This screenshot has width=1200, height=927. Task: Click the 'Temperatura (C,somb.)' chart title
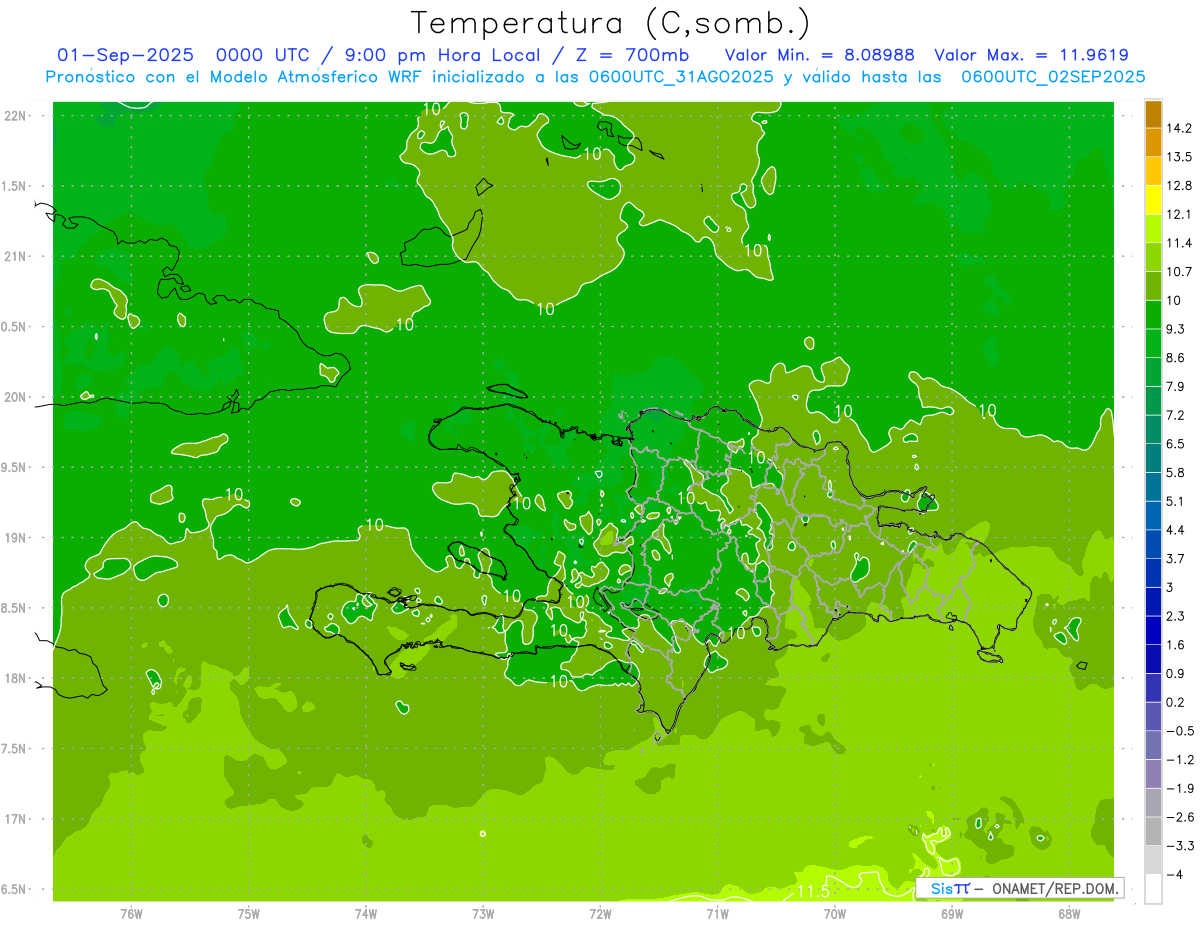click(x=610, y=22)
